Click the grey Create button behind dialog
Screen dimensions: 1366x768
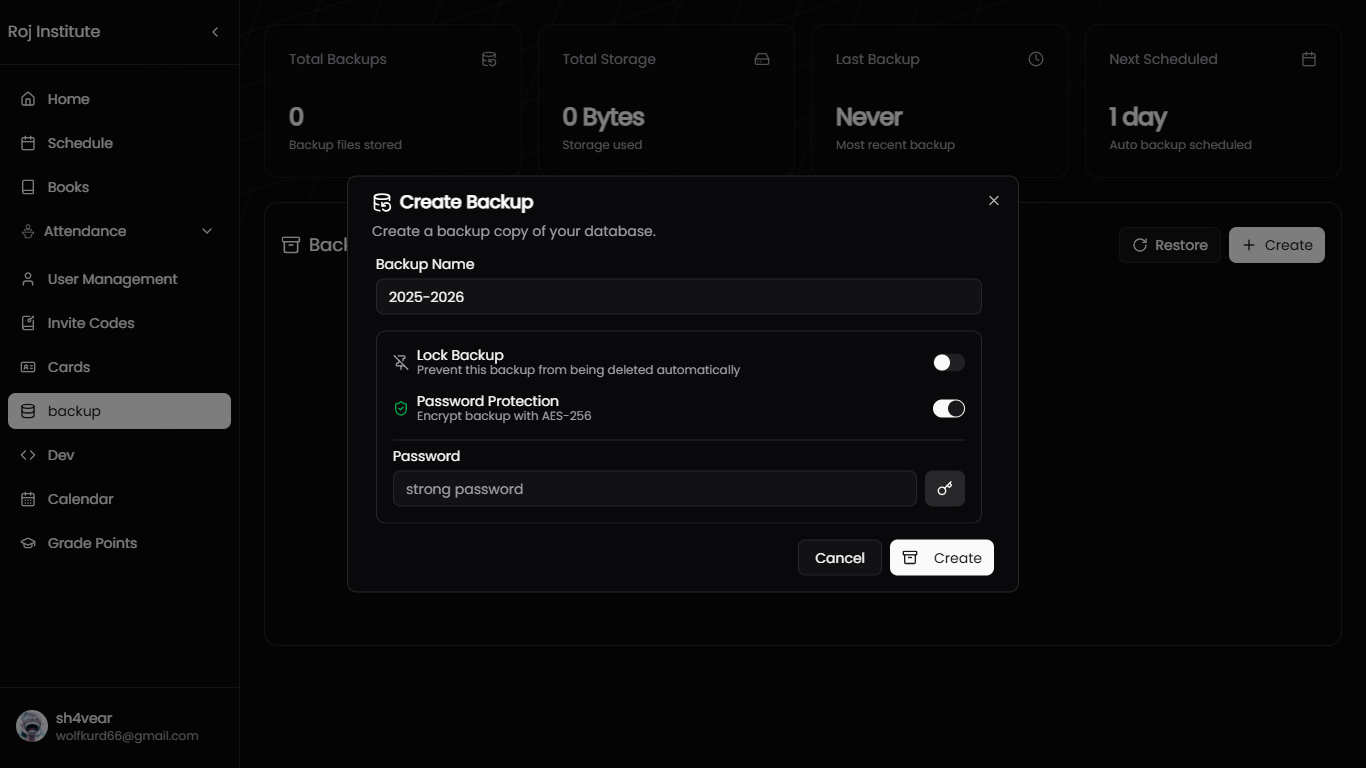tap(1277, 245)
